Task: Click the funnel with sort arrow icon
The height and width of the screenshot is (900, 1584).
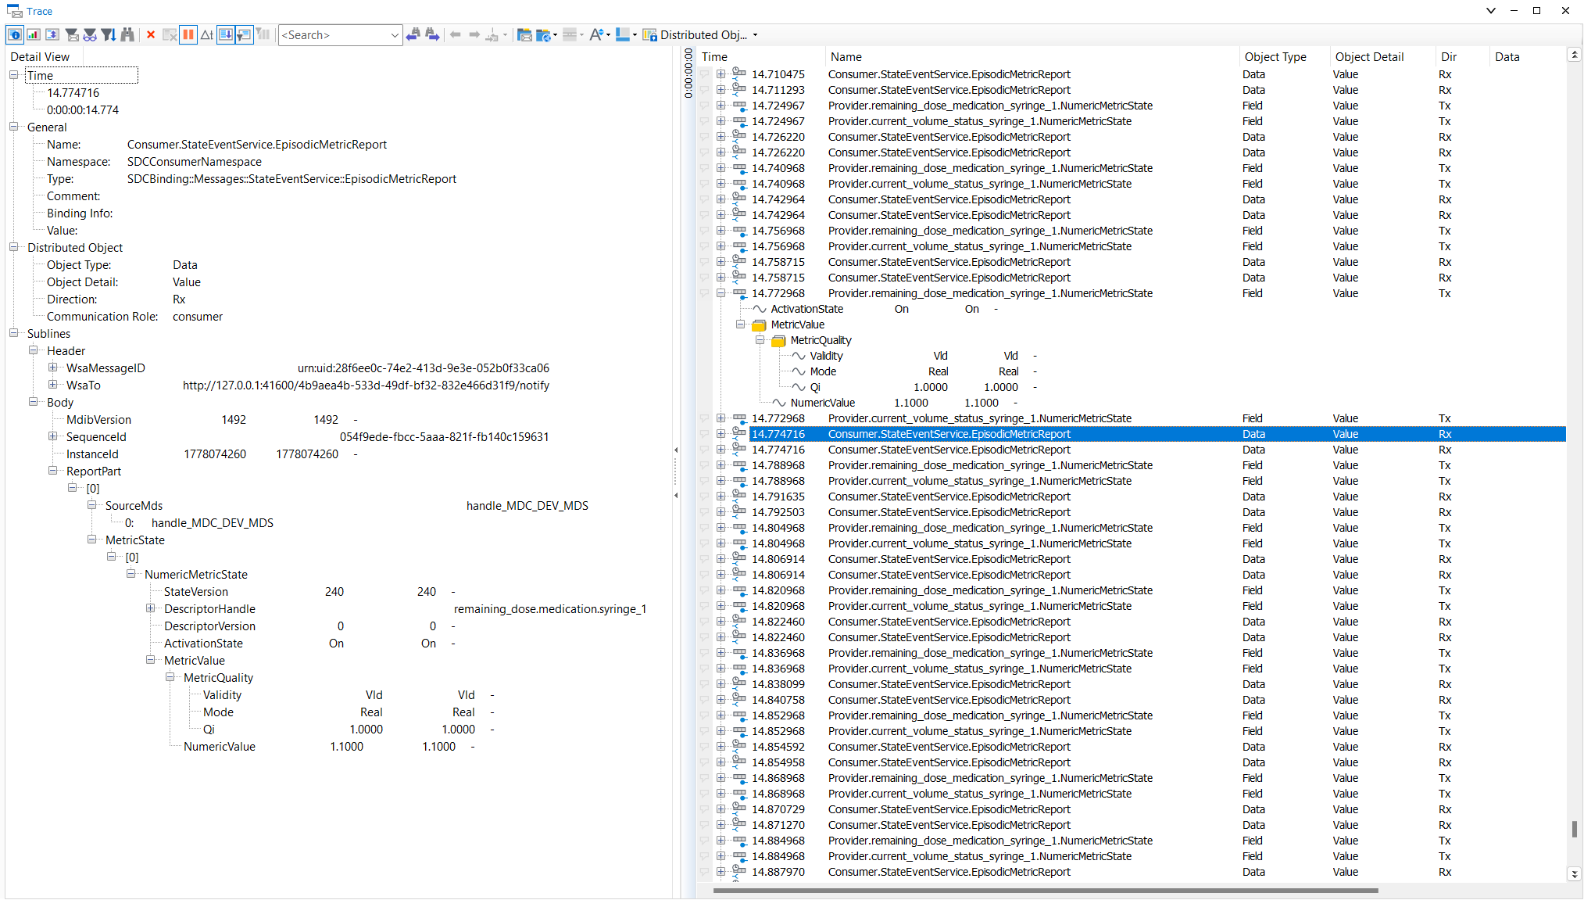Action: coord(109,35)
